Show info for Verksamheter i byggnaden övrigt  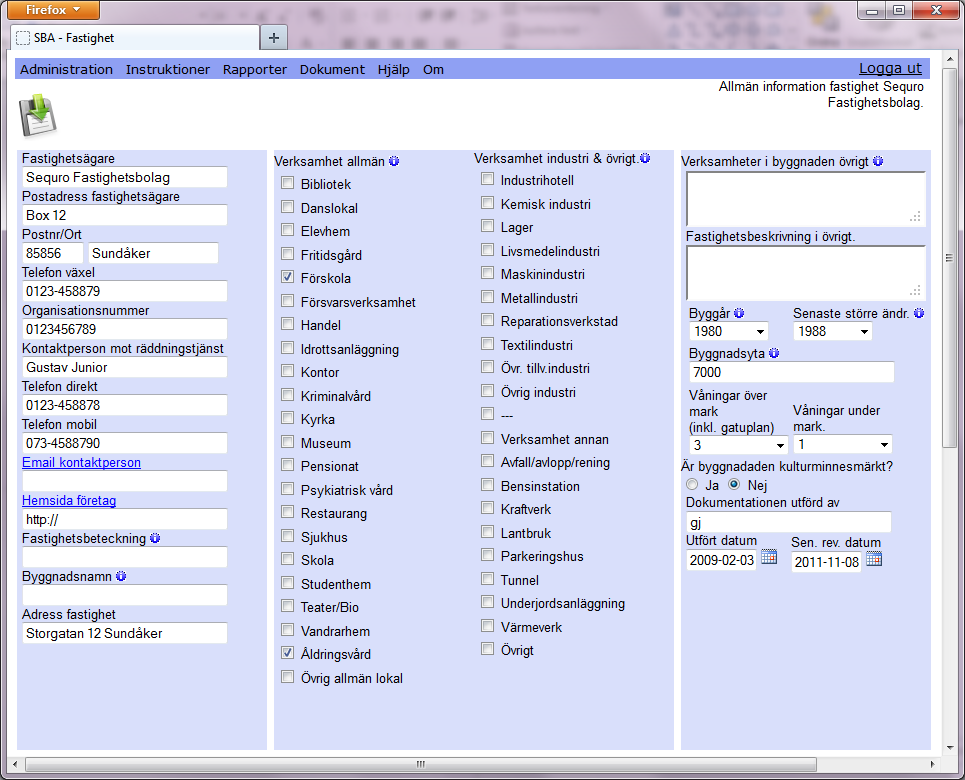coord(878,161)
